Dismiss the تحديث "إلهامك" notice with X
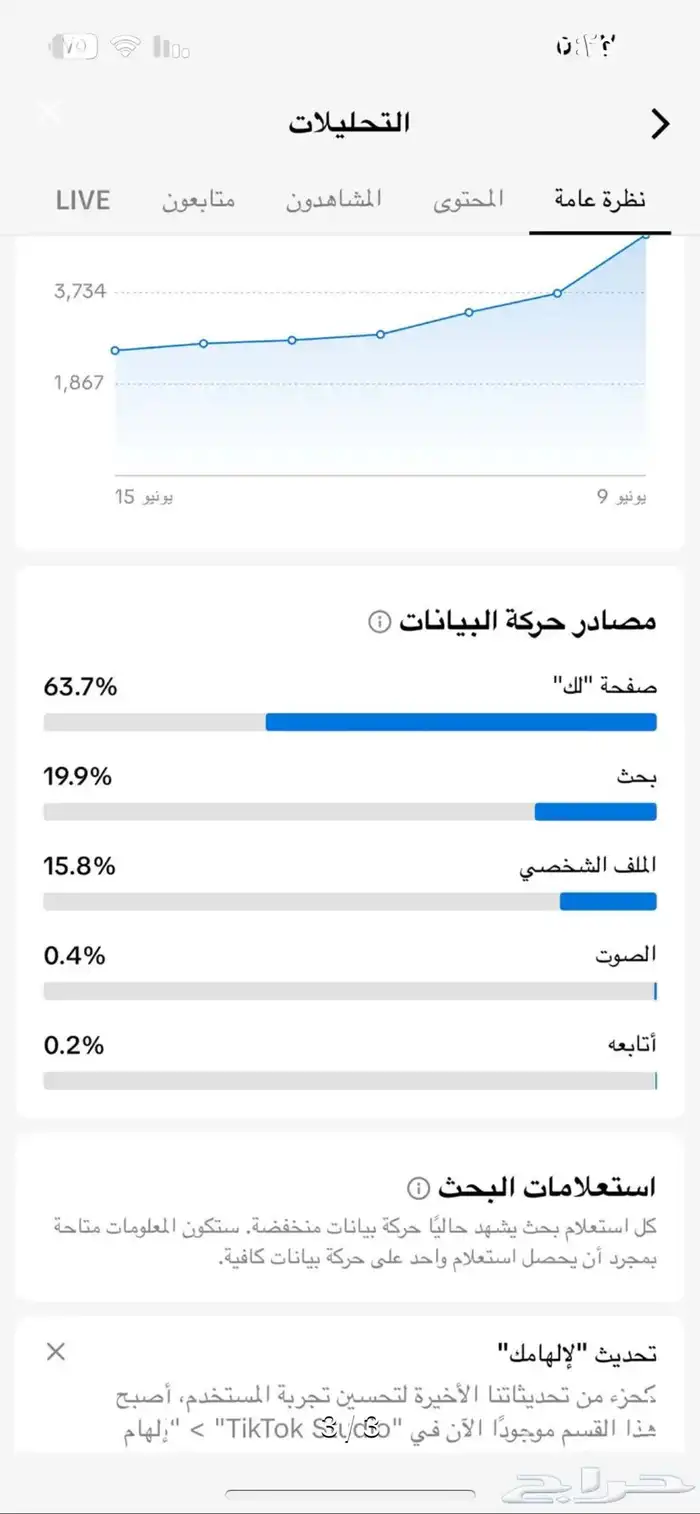The height and width of the screenshot is (1514, 700). 56,1352
